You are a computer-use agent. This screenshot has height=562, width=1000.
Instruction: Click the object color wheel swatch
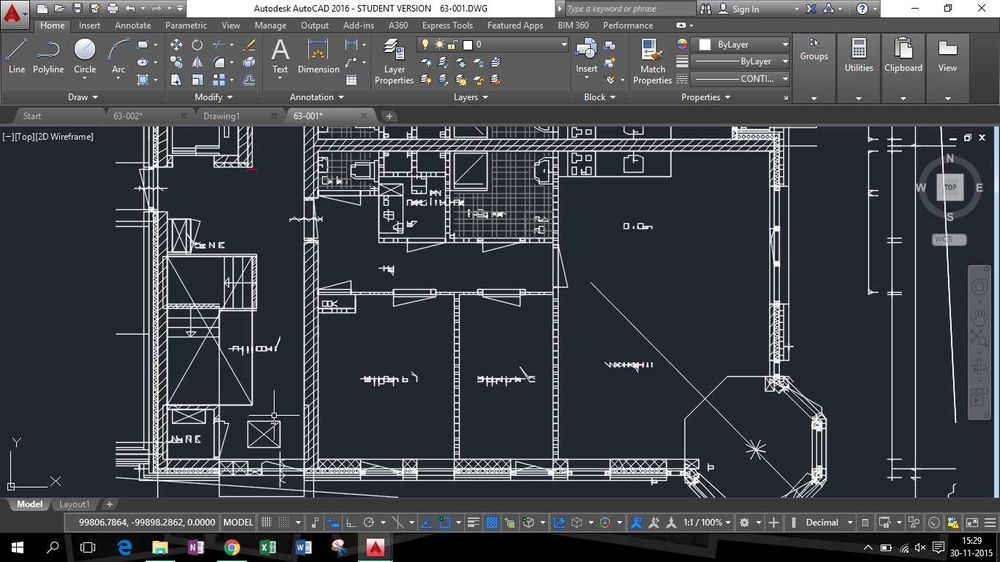[682, 45]
